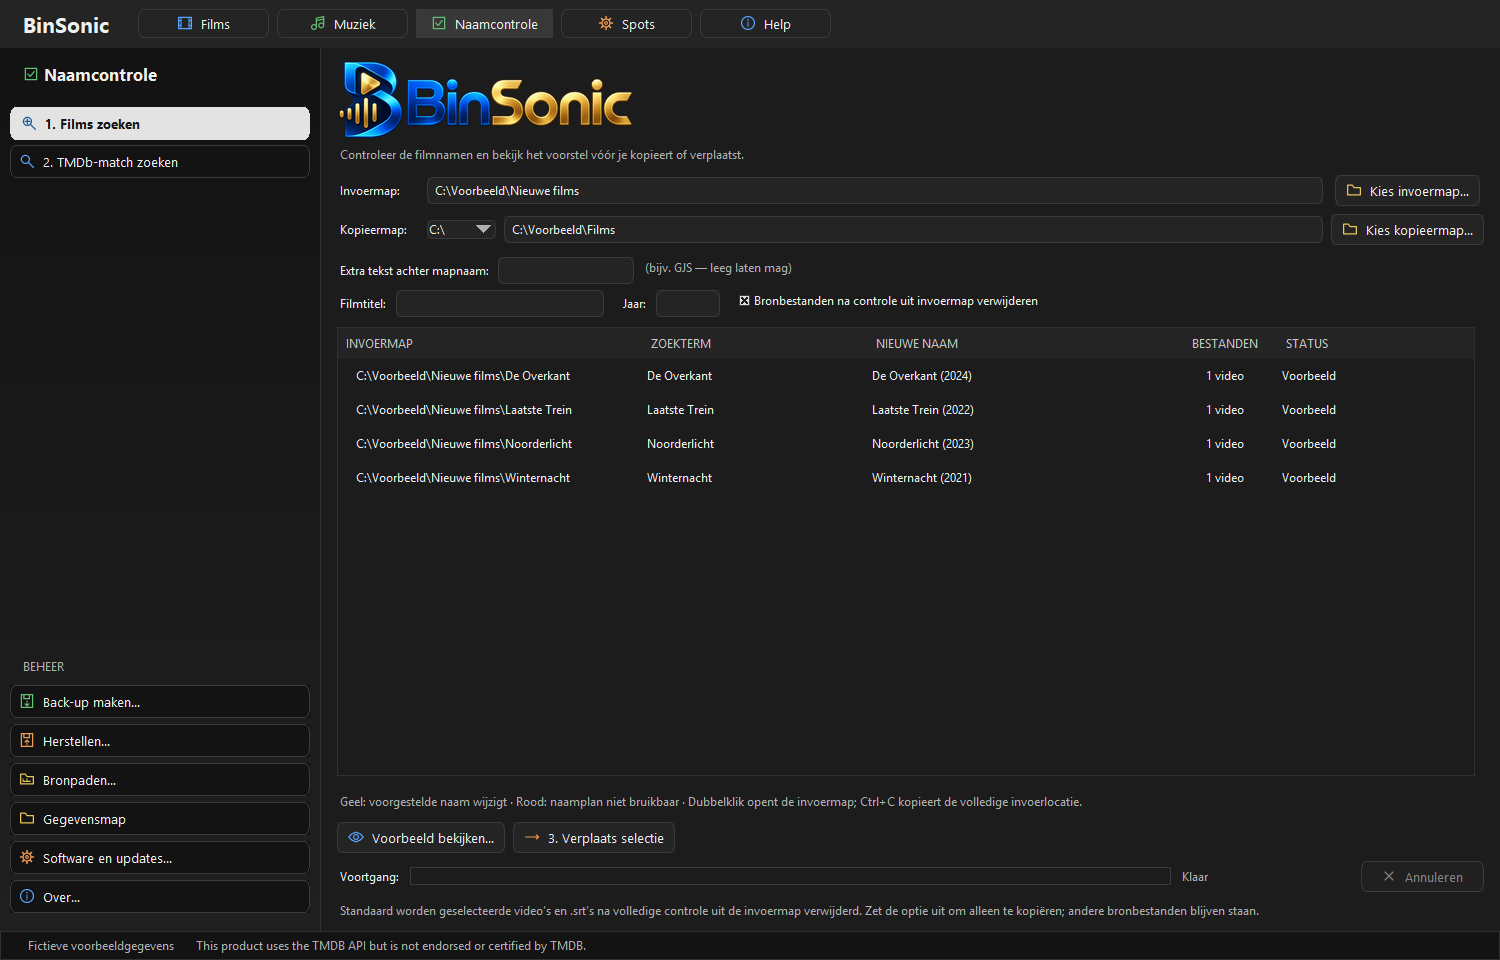Image resolution: width=1500 pixels, height=960 pixels.
Task: Click the Voortgang progress bar
Action: tap(790, 876)
